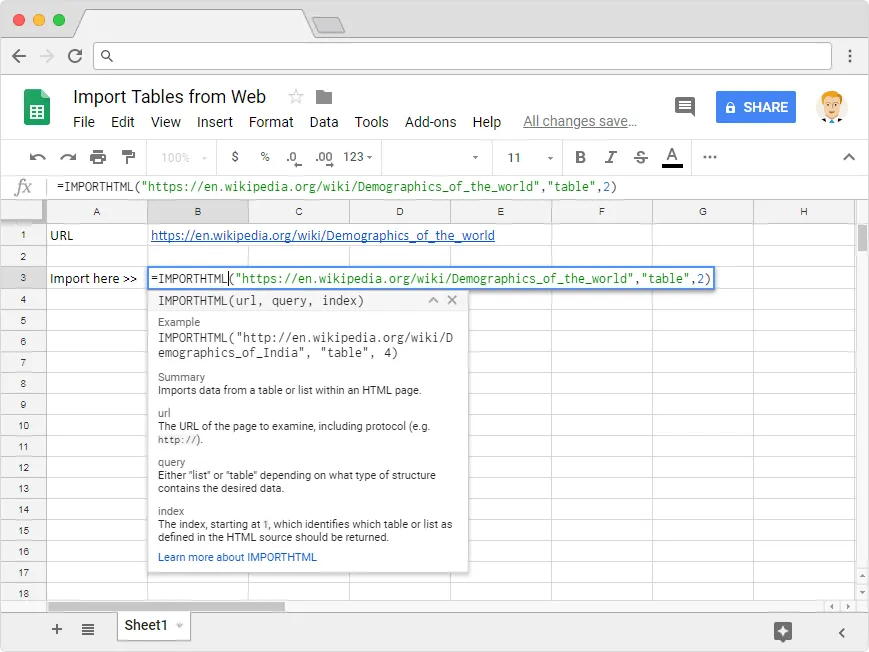This screenshot has width=869, height=652.
Task: Click the vertical scrollbar thumb
Action: [x=862, y=238]
